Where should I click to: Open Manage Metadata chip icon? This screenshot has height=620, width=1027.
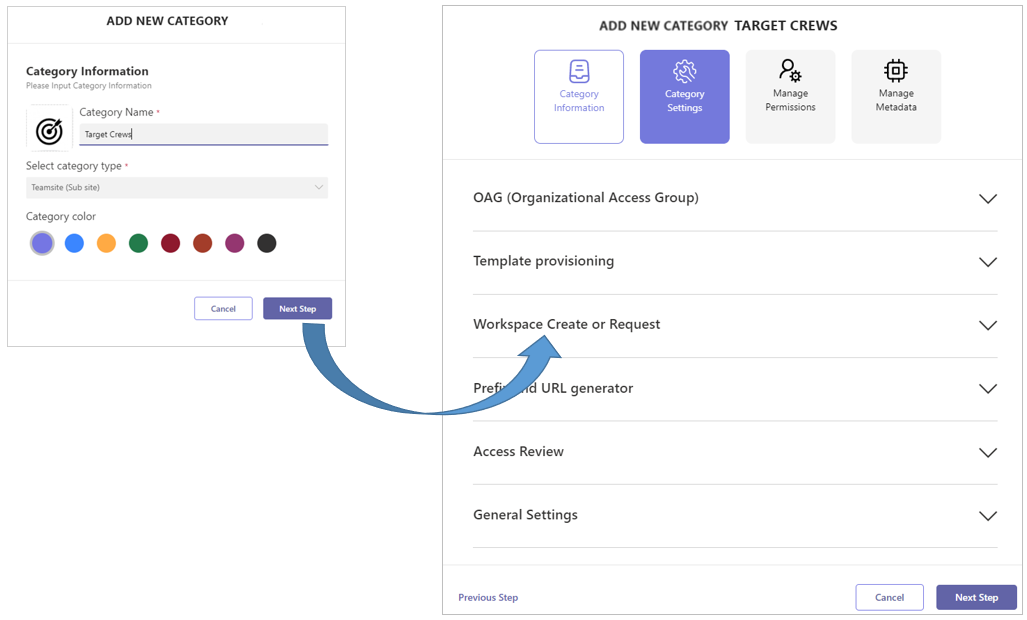[896, 70]
